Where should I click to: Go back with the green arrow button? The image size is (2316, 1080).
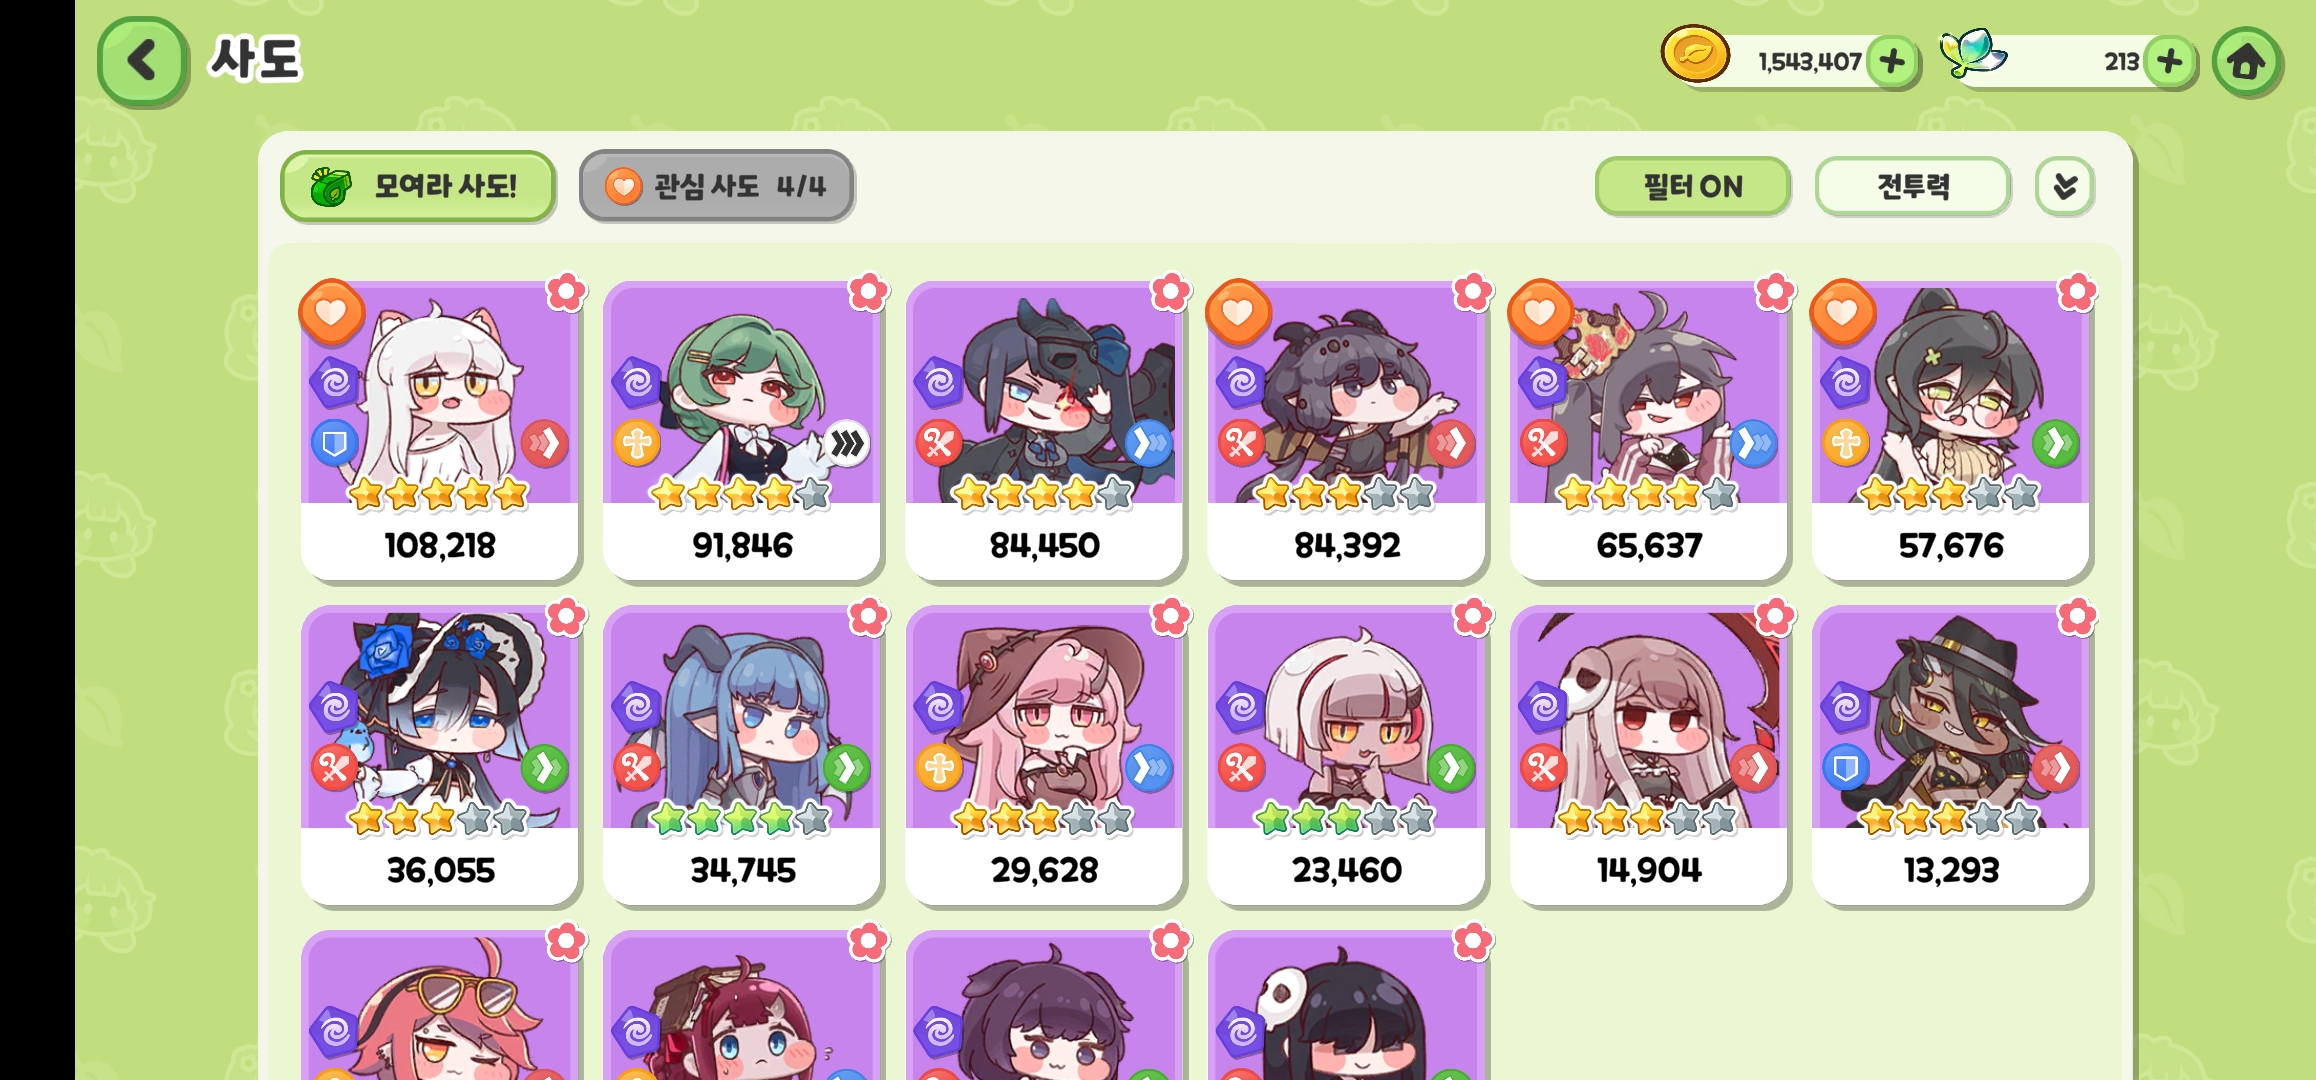point(142,61)
